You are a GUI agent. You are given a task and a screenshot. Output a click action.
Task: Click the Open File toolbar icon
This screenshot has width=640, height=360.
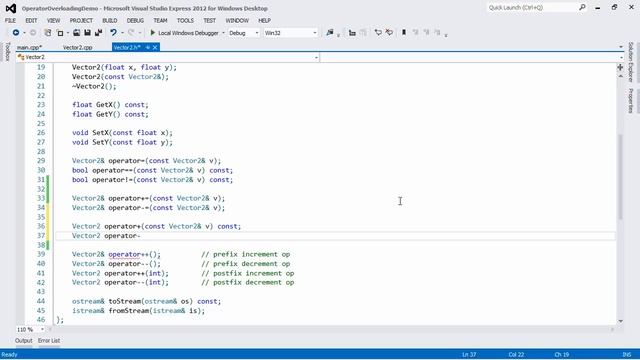(x=76, y=33)
